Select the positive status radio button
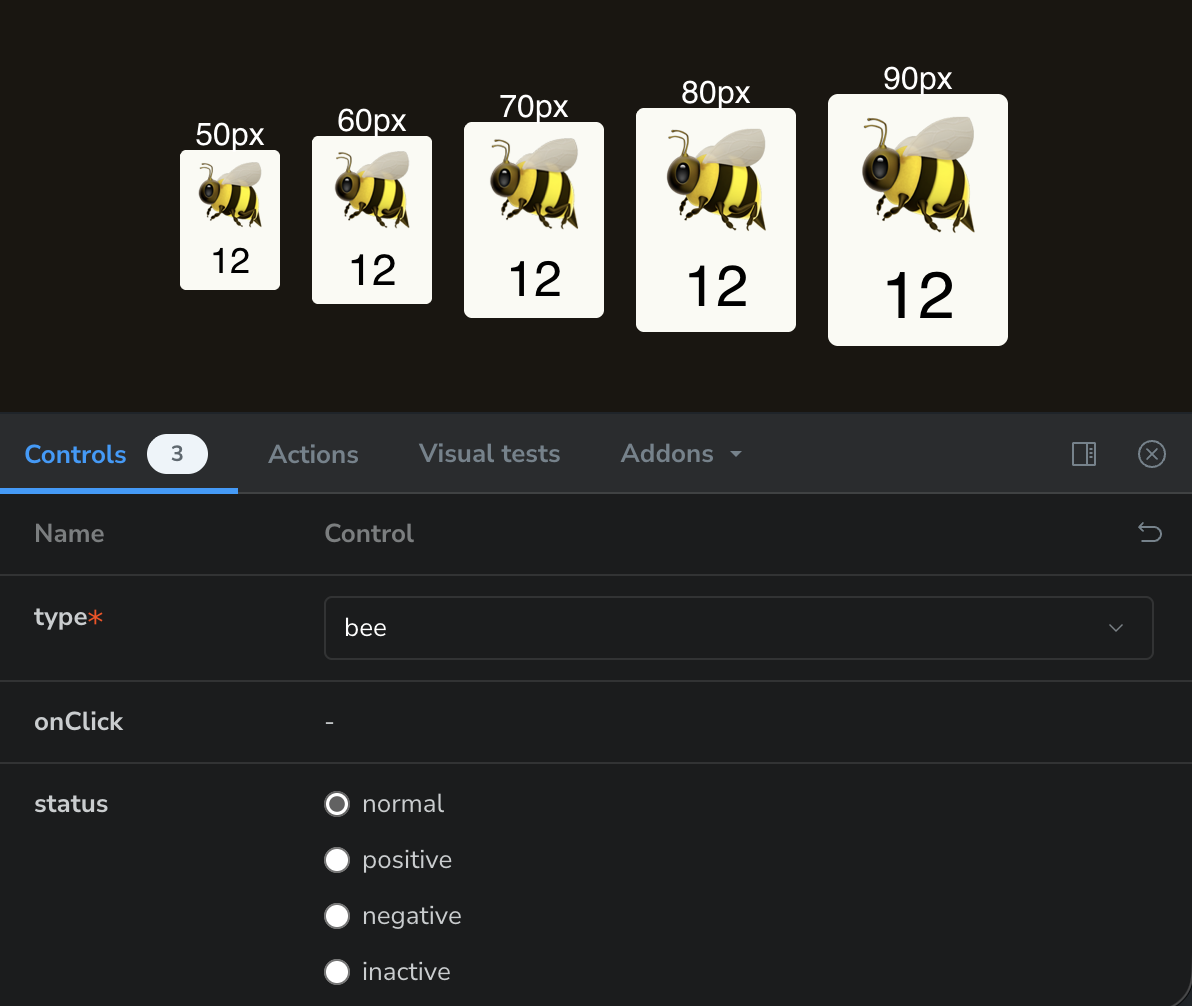The image size is (1192, 1006). coord(337,860)
